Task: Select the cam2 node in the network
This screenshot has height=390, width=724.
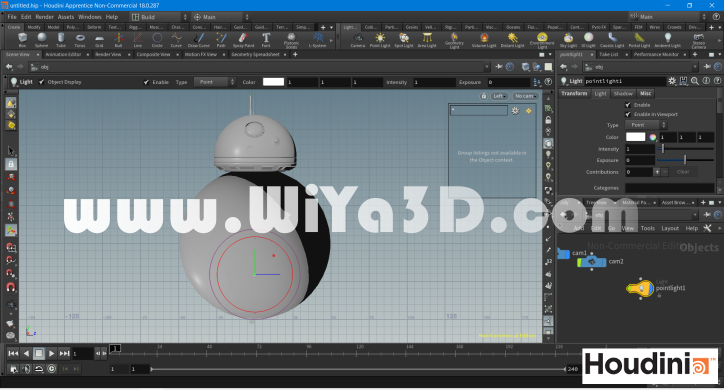Action: coord(591,262)
